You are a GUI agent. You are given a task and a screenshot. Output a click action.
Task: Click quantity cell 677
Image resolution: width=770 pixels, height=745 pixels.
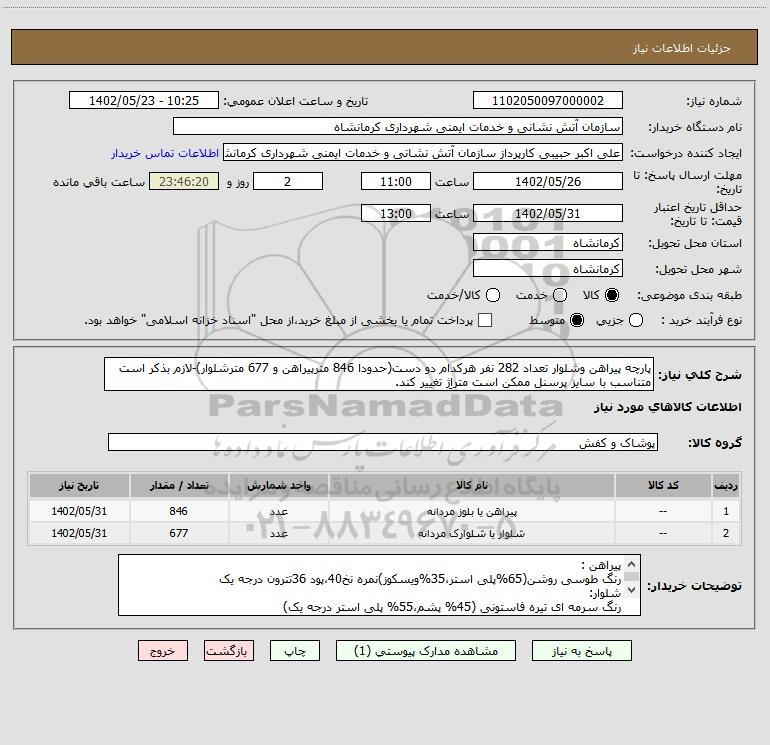(179, 533)
